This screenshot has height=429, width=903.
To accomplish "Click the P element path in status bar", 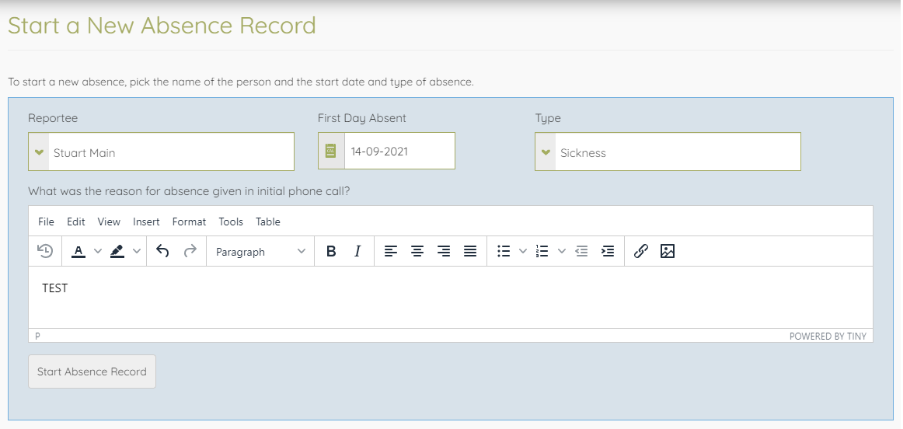I will pos(38,336).
